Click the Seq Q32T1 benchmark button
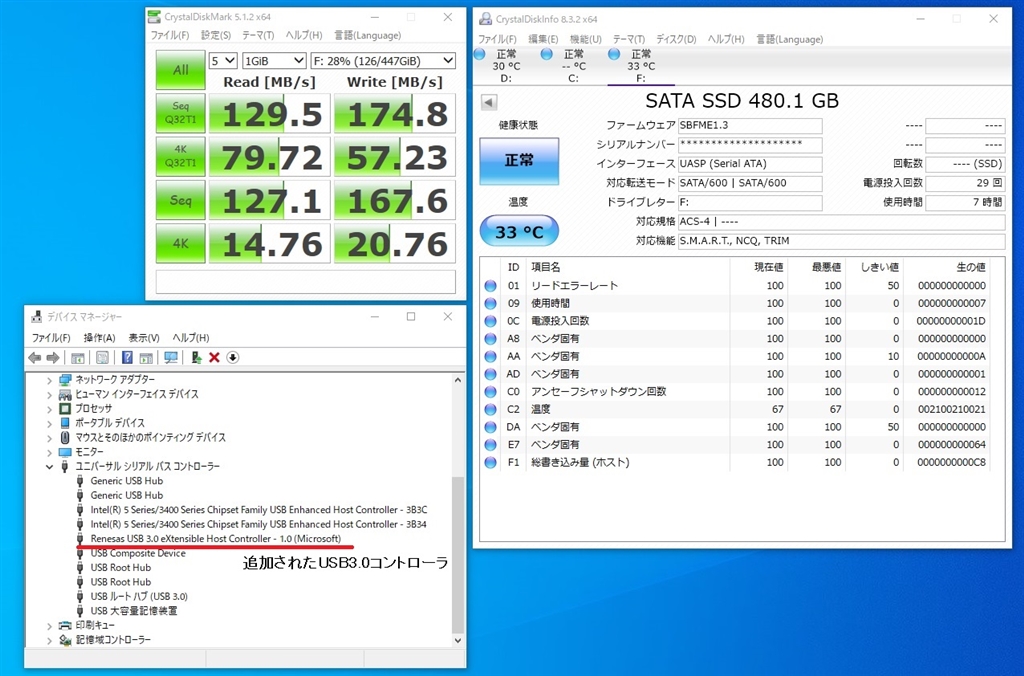This screenshot has width=1024, height=676. click(180, 114)
